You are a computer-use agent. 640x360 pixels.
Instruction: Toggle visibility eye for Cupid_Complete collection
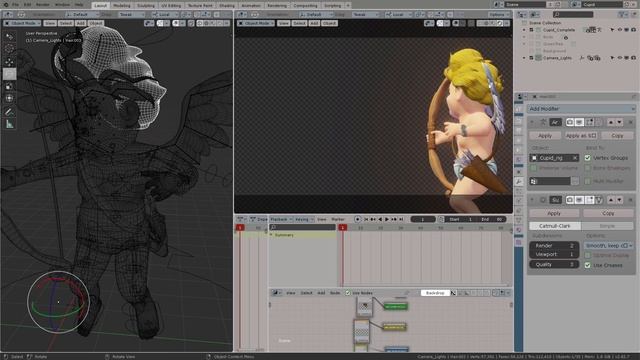(620, 30)
